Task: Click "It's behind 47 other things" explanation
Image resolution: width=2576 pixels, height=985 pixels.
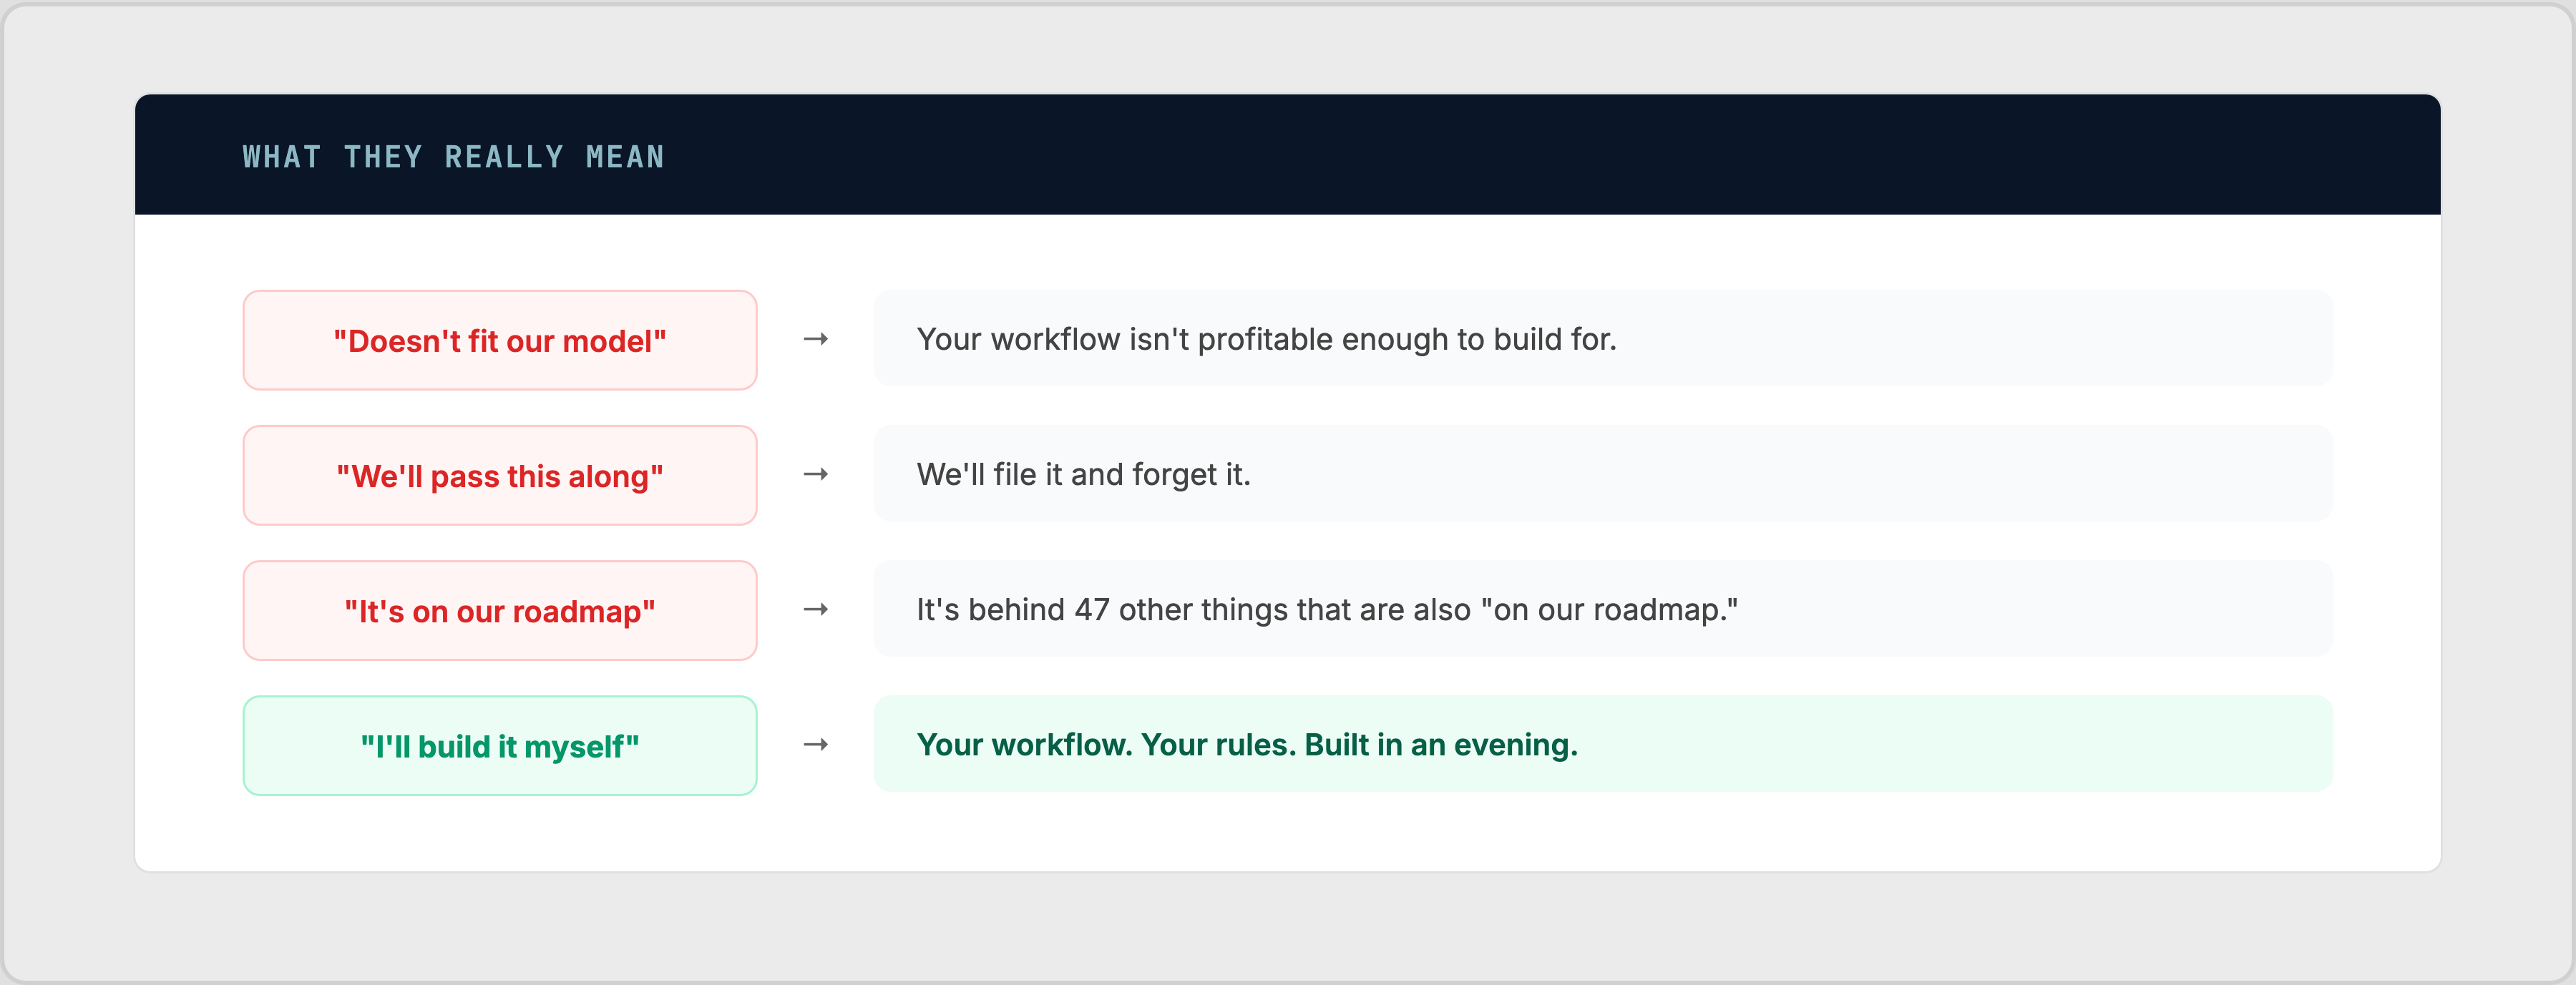Action: (1326, 609)
